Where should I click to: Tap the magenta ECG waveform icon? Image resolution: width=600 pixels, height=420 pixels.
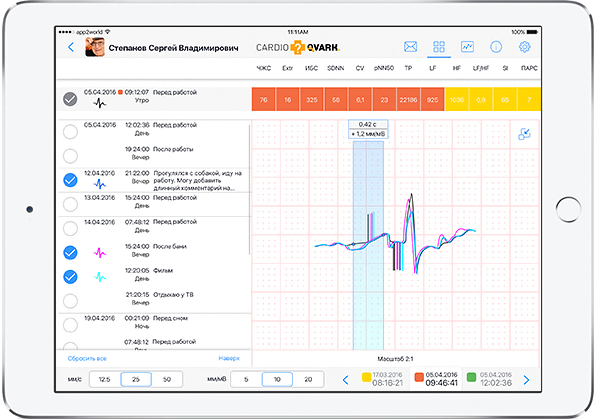(x=100, y=253)
